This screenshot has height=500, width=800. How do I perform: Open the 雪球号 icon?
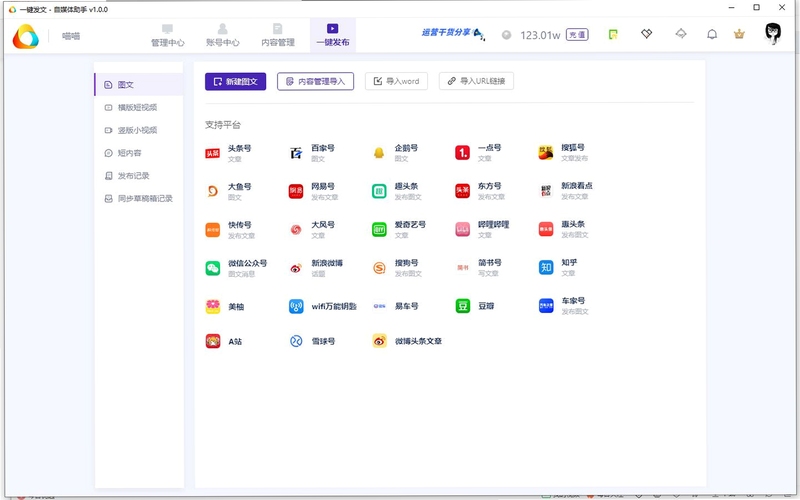(296, 341)
